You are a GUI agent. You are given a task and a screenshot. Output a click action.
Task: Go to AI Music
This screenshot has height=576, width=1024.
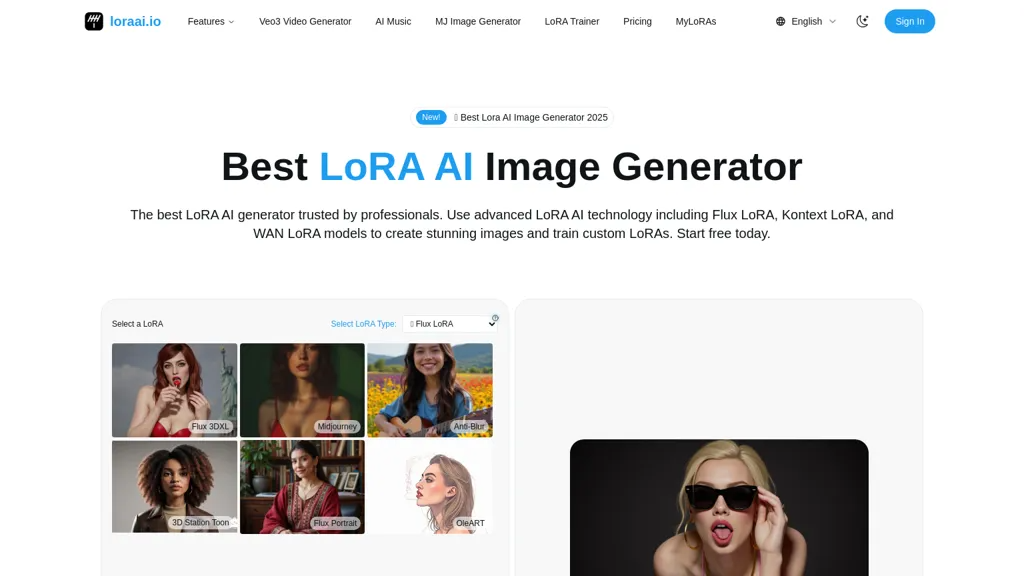(x=393, y=22)
